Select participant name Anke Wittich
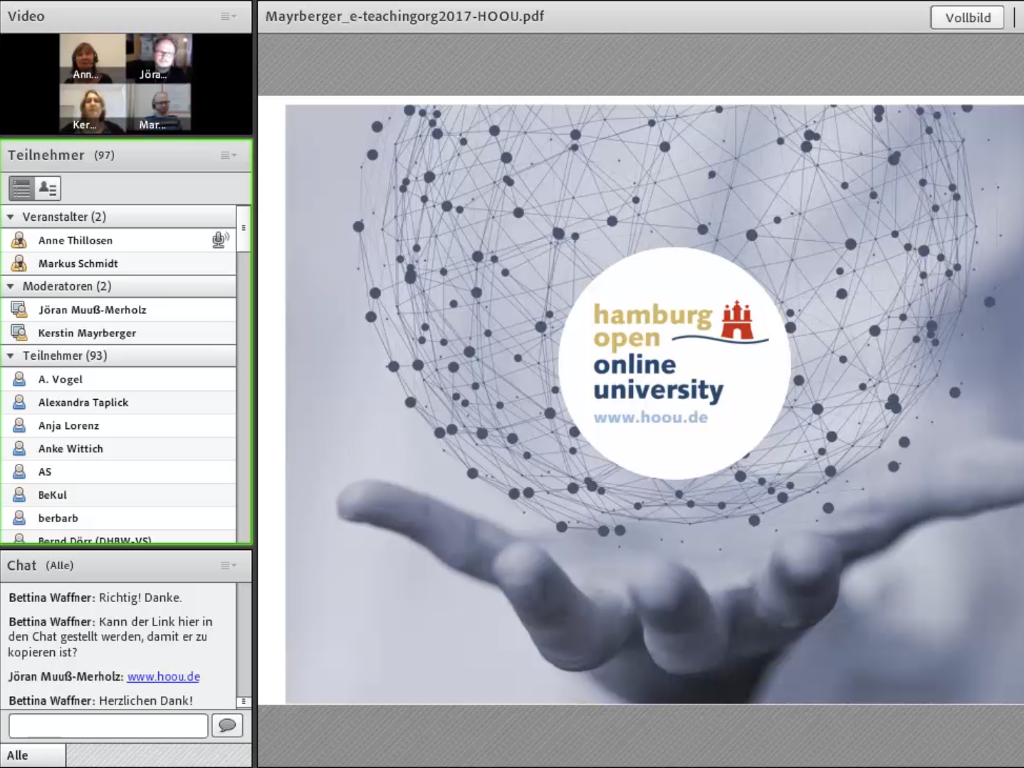The height and width of the screenshot is (768, 1024). point(71,449)
